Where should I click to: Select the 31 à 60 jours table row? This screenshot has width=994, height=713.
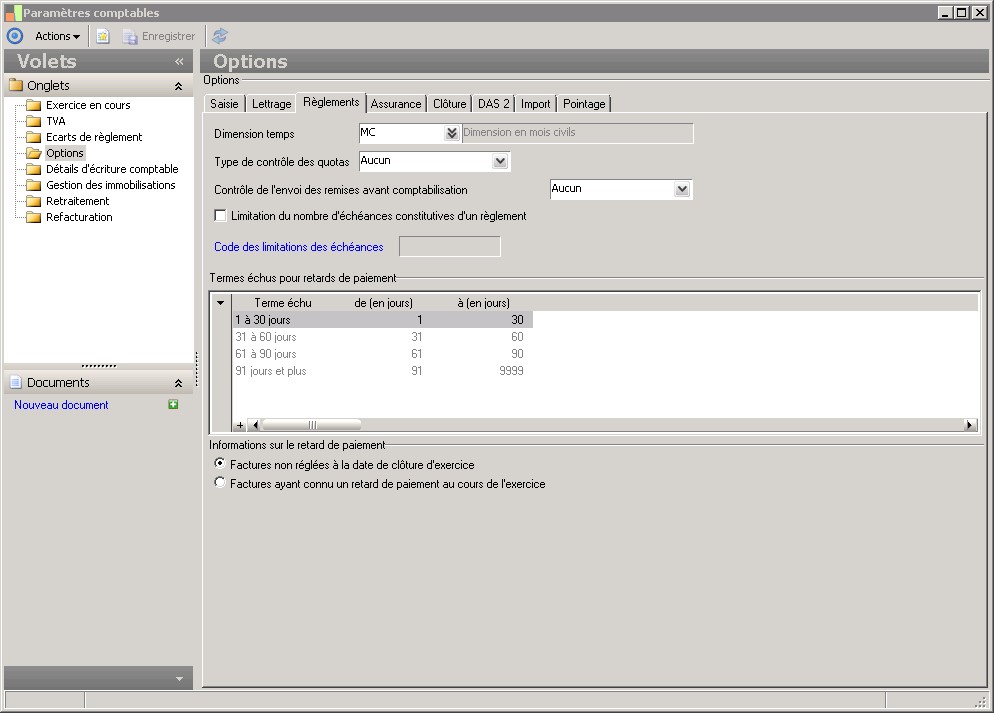pos(266,338)
